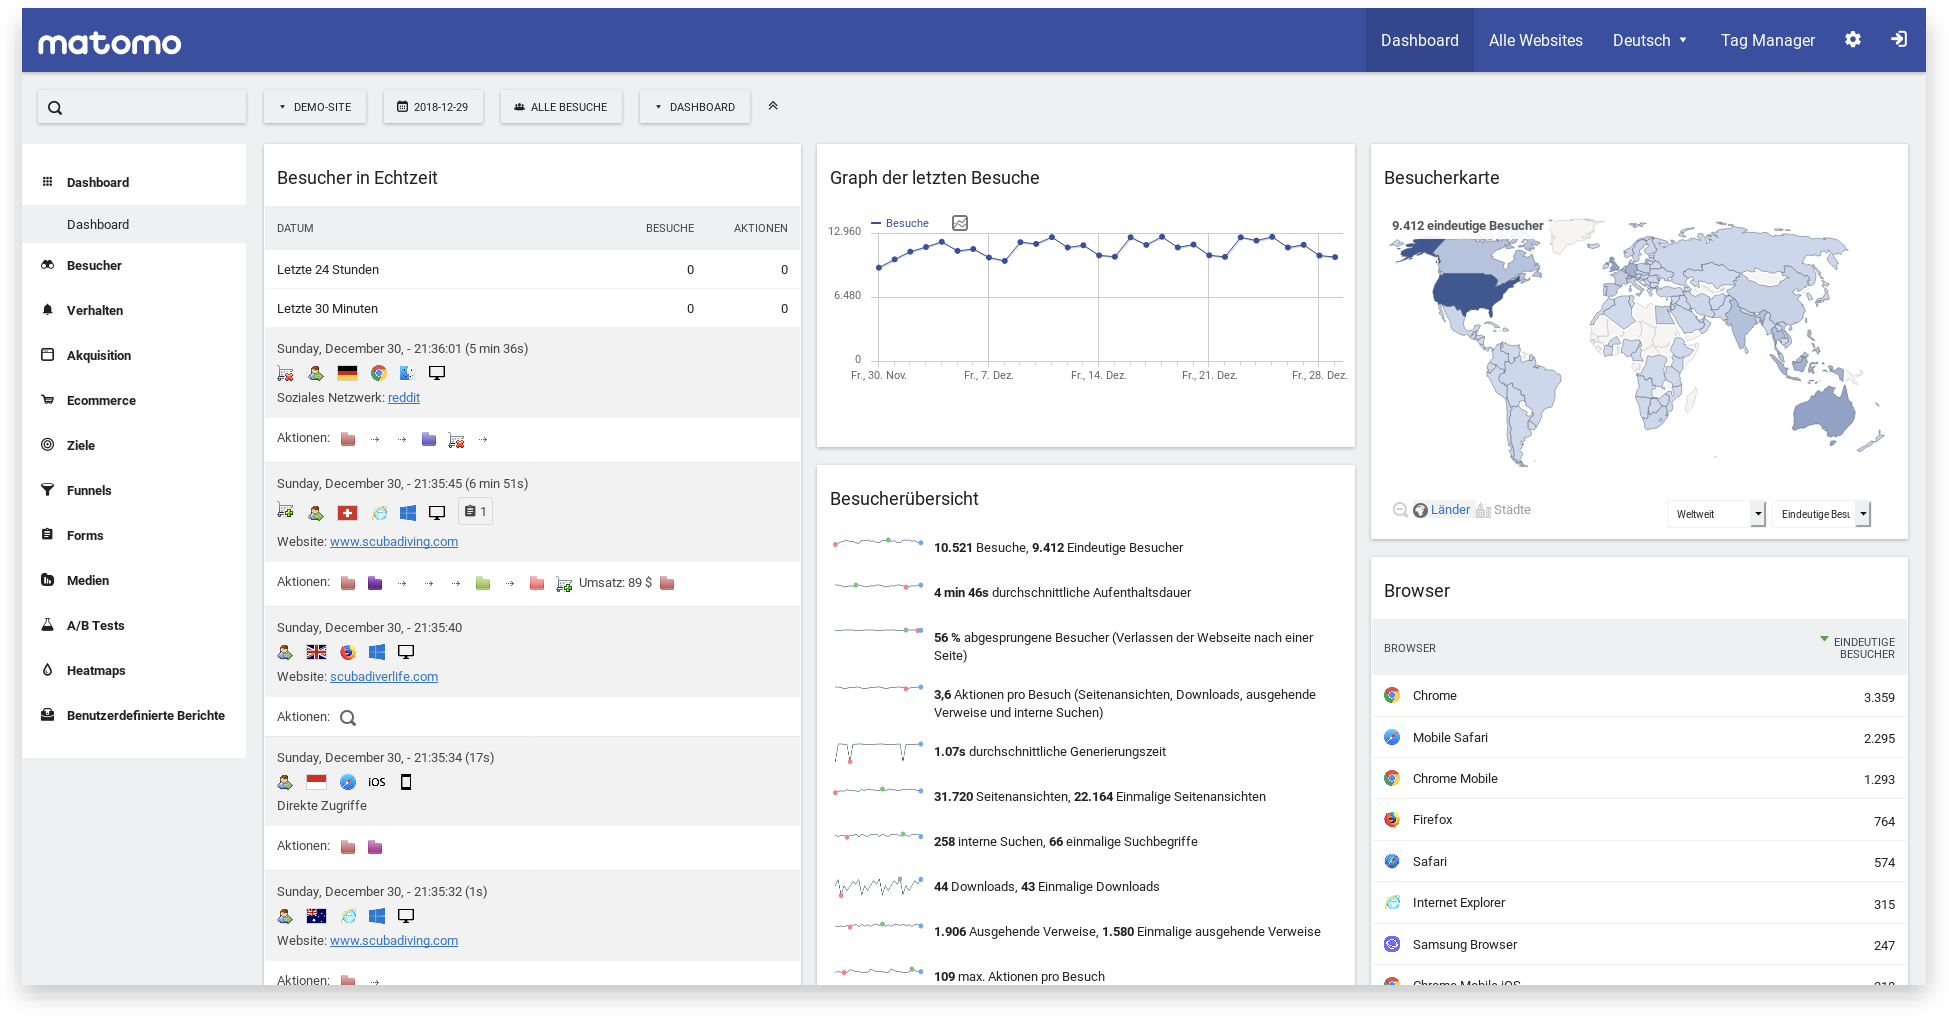Click the Funnels filter icon in sidebar
1949x1023 pixels.
(47, 490)
